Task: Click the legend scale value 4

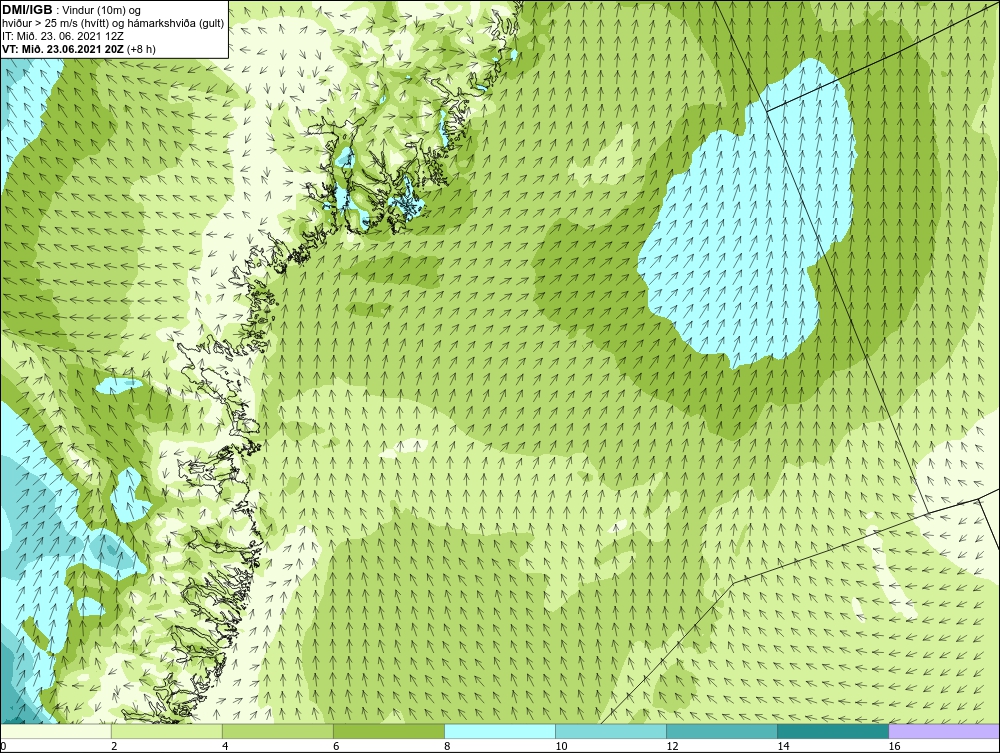Action: pos(224,746)
